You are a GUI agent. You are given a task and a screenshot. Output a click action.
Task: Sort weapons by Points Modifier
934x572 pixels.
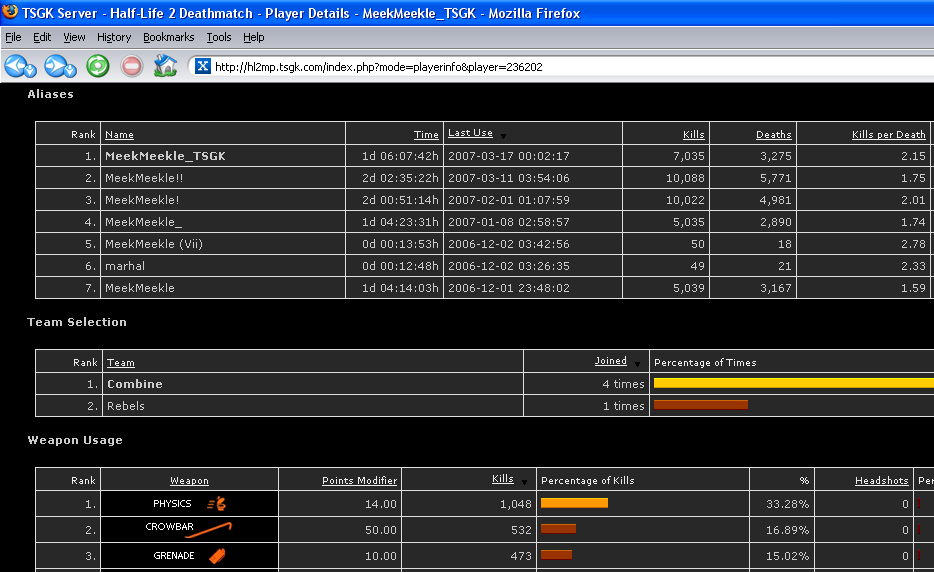(359, 481)
